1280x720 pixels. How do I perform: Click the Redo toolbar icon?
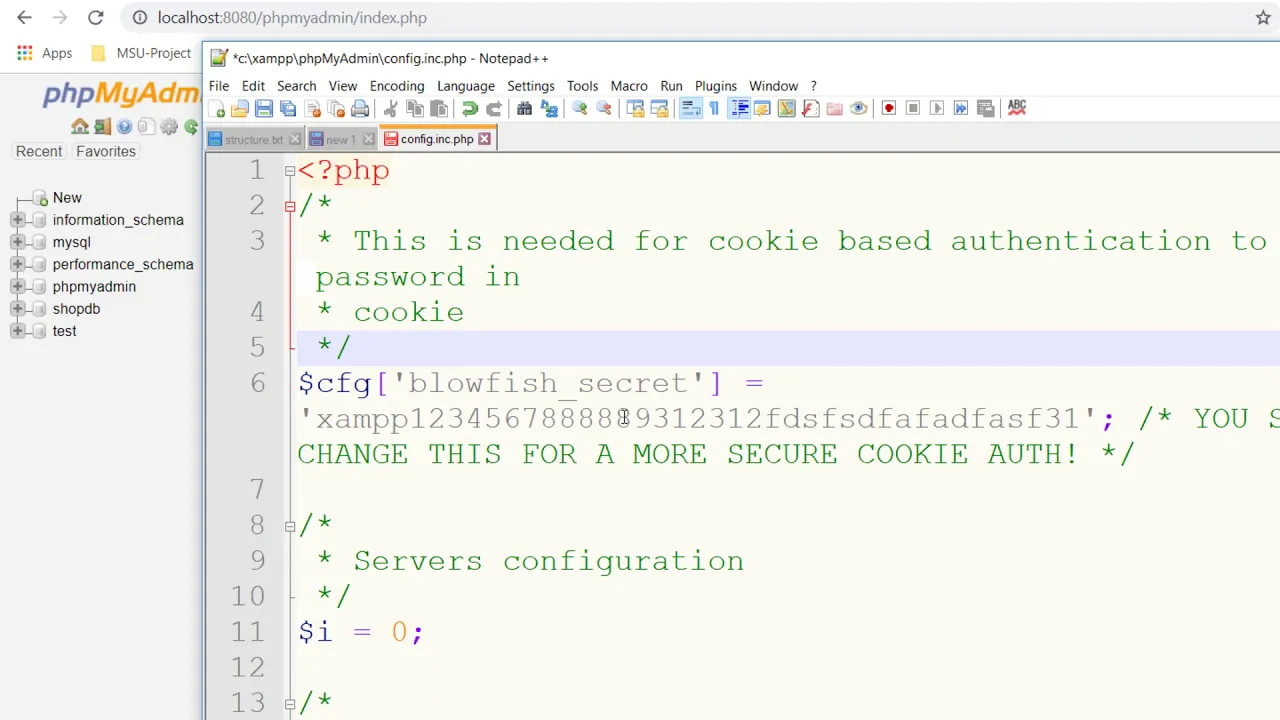pyautogui.click(x=493, y=108)
